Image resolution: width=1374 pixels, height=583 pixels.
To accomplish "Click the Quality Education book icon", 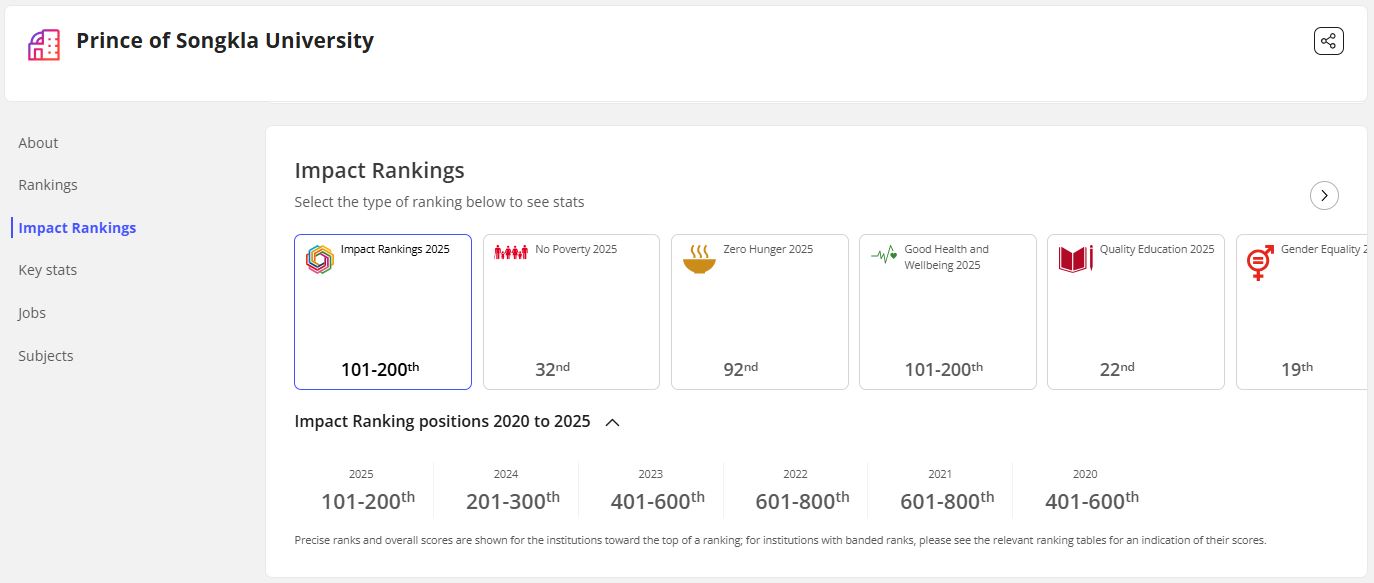I will click(x=1075, y=259).
